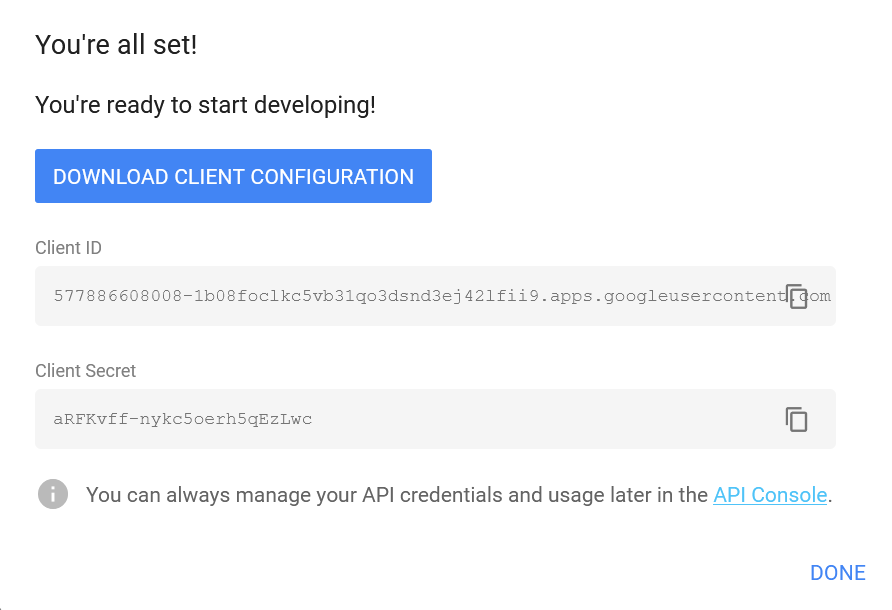Viewport: 892px width, 610px height.
Task: Click the You're all set heading
Action: [116, 44]
